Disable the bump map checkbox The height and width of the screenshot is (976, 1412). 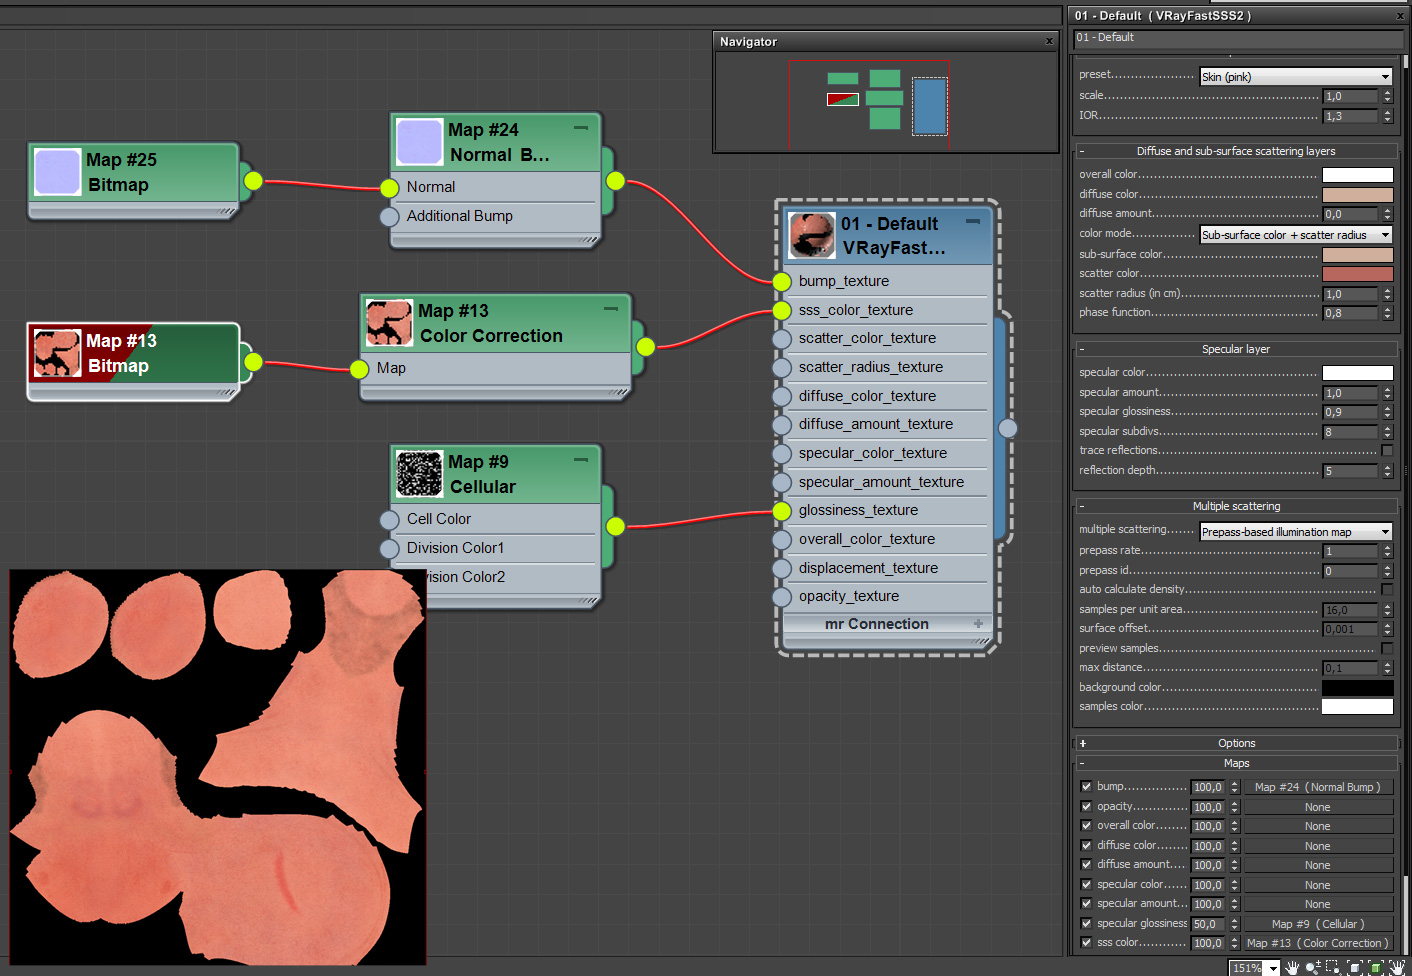click(1086, 787)
